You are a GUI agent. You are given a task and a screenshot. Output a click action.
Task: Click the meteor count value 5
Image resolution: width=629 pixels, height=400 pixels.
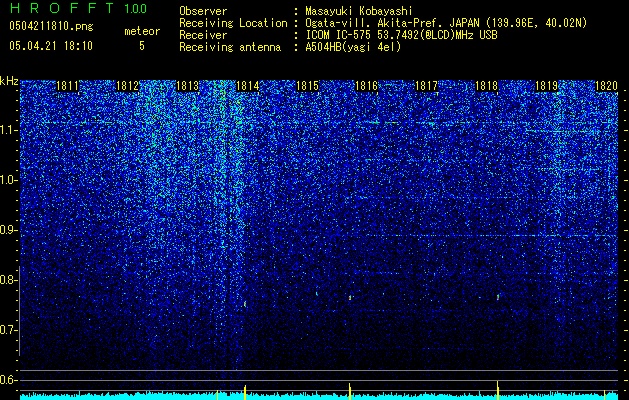coord(142,46)
